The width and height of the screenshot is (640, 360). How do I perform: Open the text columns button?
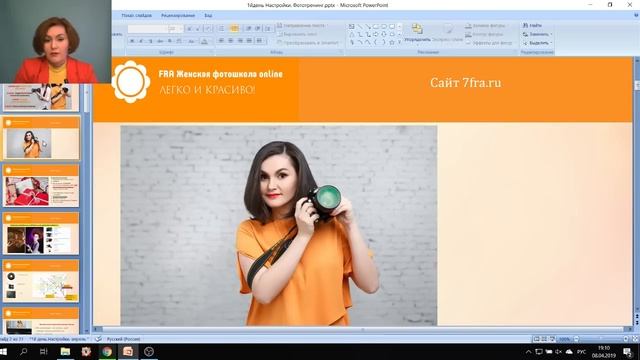(x=260, y=41)
